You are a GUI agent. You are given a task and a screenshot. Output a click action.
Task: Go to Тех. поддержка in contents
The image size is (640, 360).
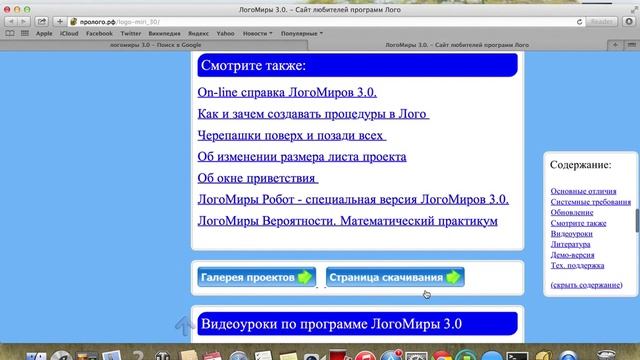click(577, 265)
